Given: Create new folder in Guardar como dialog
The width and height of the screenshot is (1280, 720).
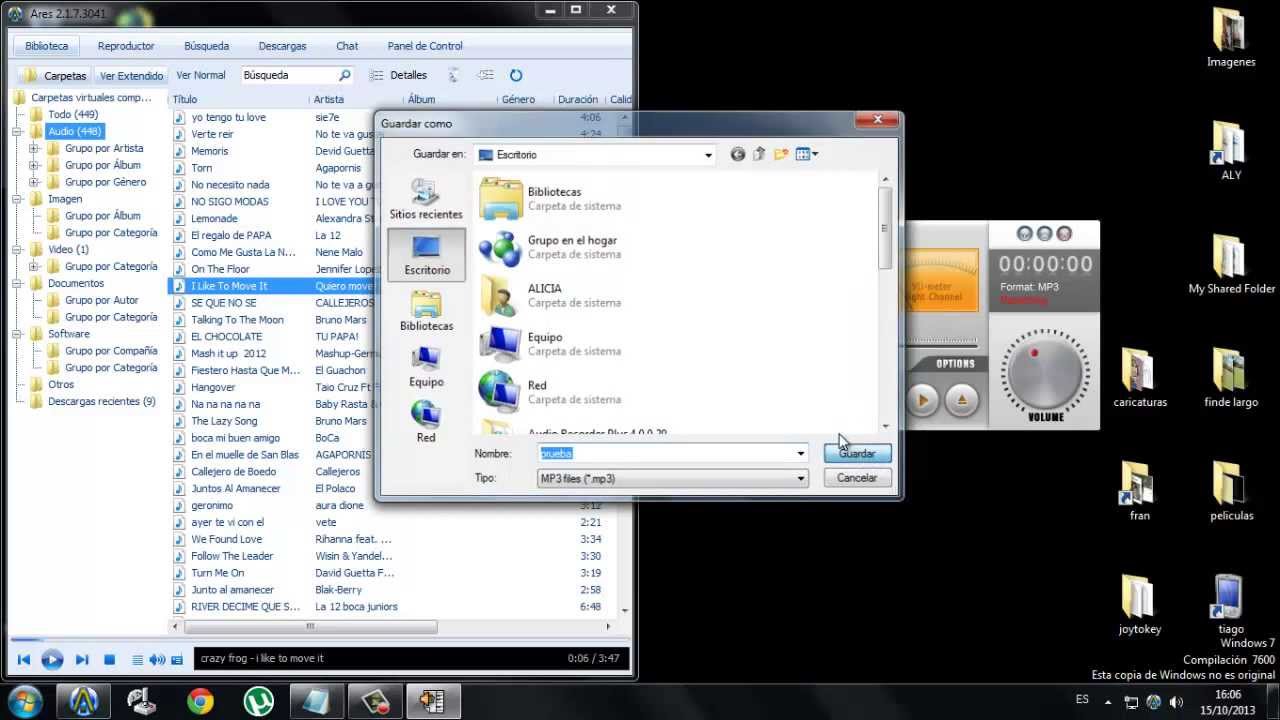Looking at the screenshot, I should pos(781,154).
